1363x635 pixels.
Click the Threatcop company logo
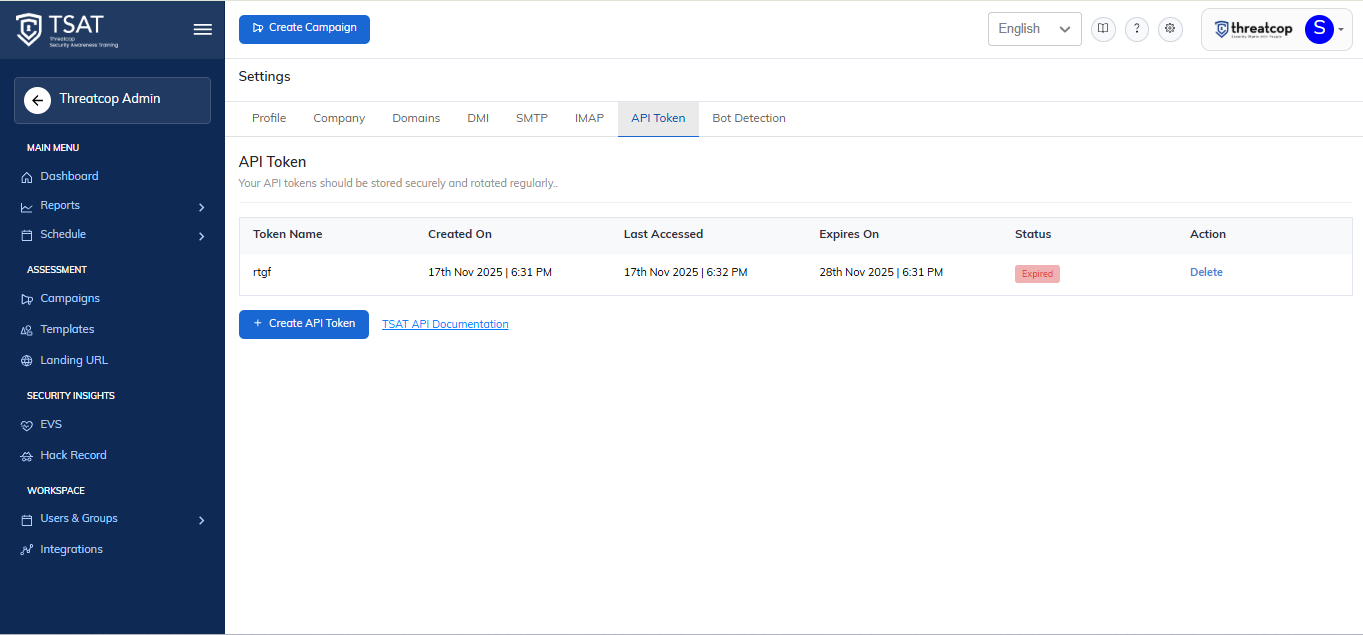coord(1253,29)
